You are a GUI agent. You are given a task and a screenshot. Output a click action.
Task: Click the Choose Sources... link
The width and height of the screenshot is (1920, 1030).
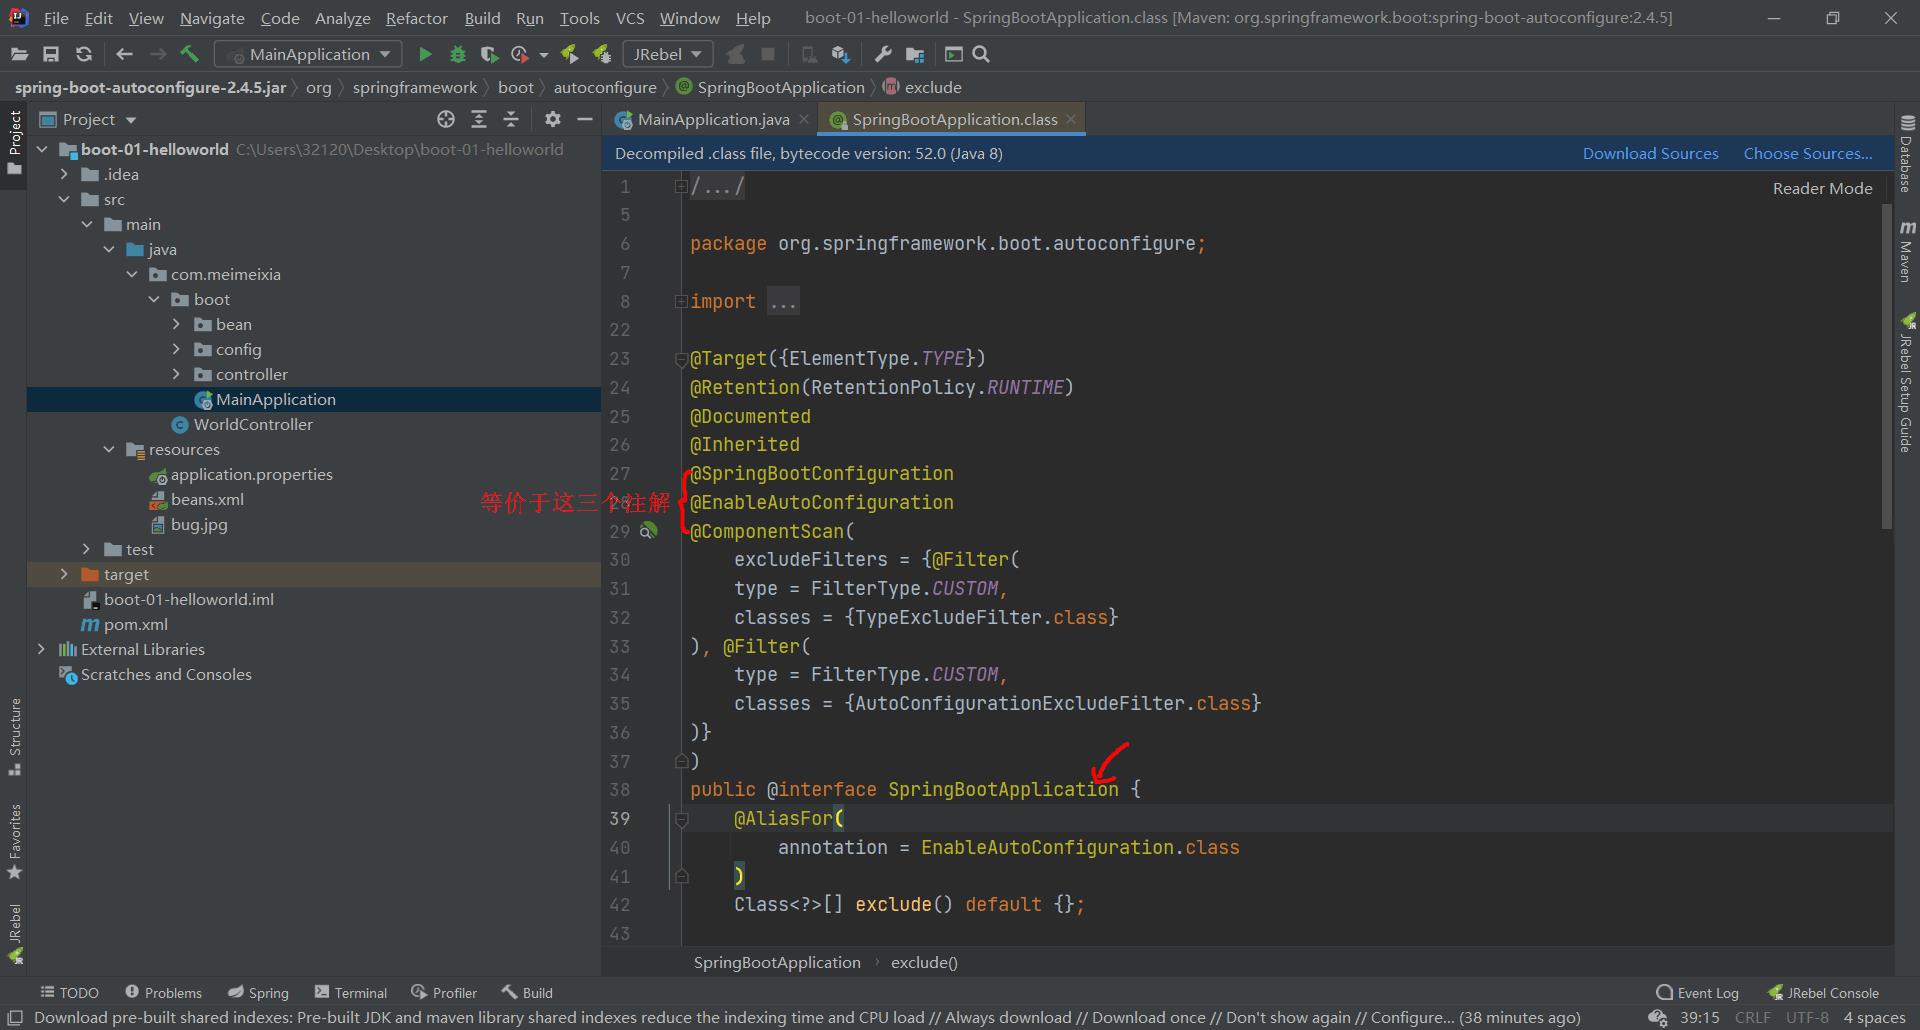[x=1808, y=153]
